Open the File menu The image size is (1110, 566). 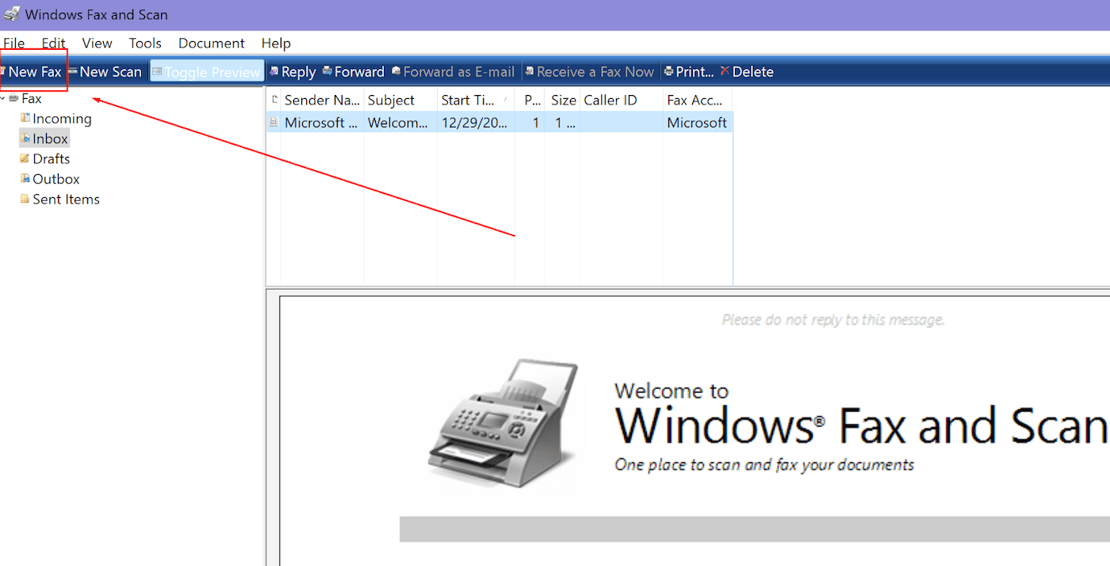coord(14,43)
